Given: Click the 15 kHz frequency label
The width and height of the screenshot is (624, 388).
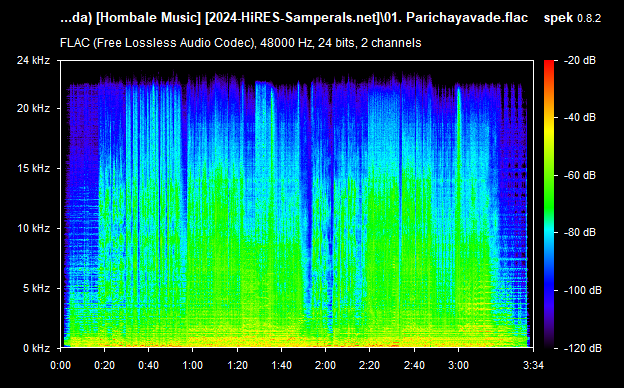Looking at the screenshot, I should [34, 168].
